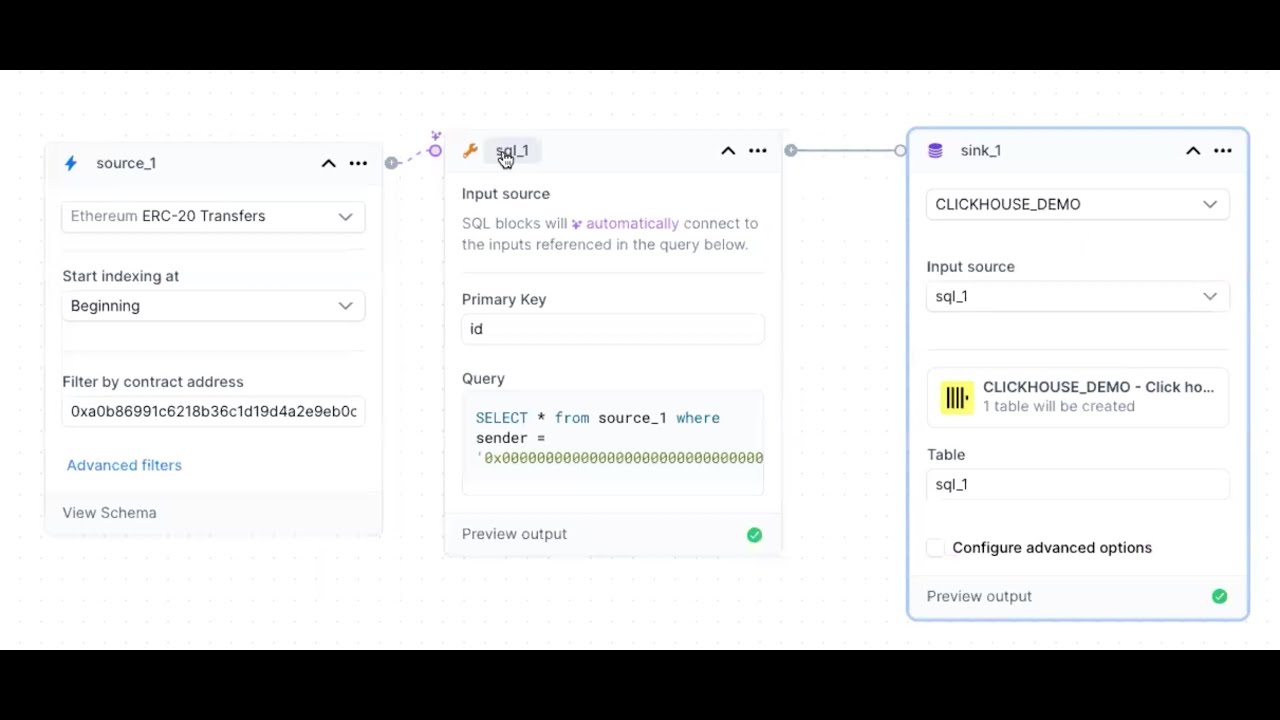Click the CLICKHOUSE_DEMO table info card
The image size is (1280, 720).
coord(1077,397)
